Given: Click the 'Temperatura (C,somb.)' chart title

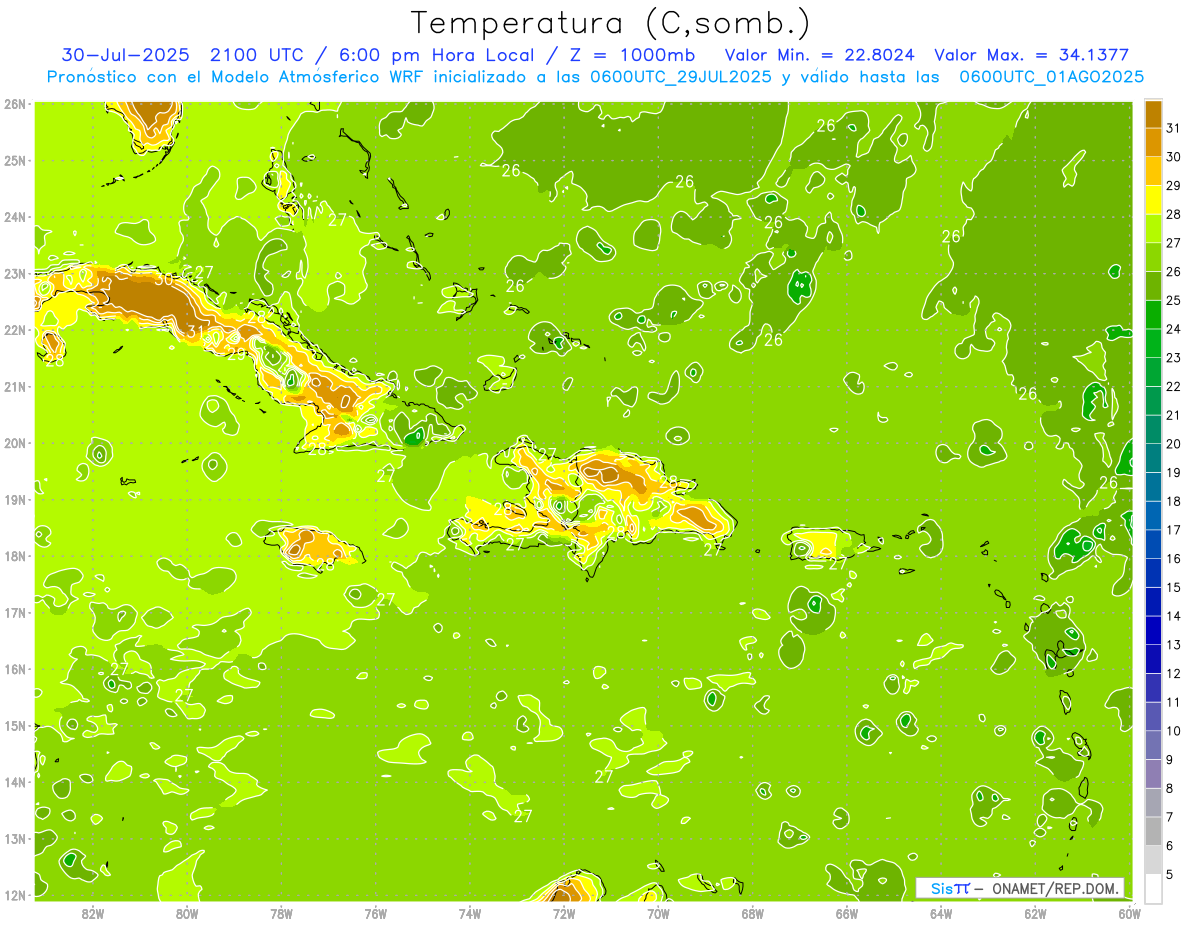Looking at the screenshot, I should 611,23.
